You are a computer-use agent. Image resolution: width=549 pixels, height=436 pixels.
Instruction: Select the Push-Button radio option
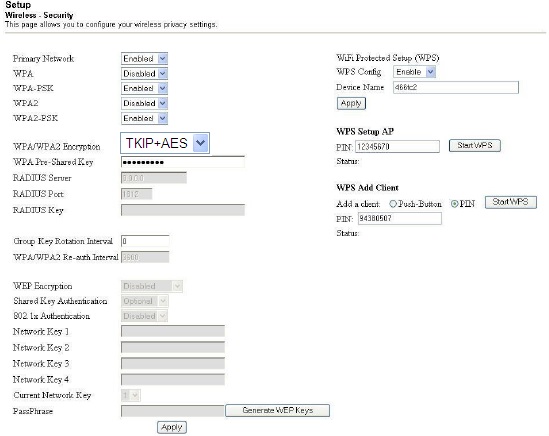pos(393,204)
